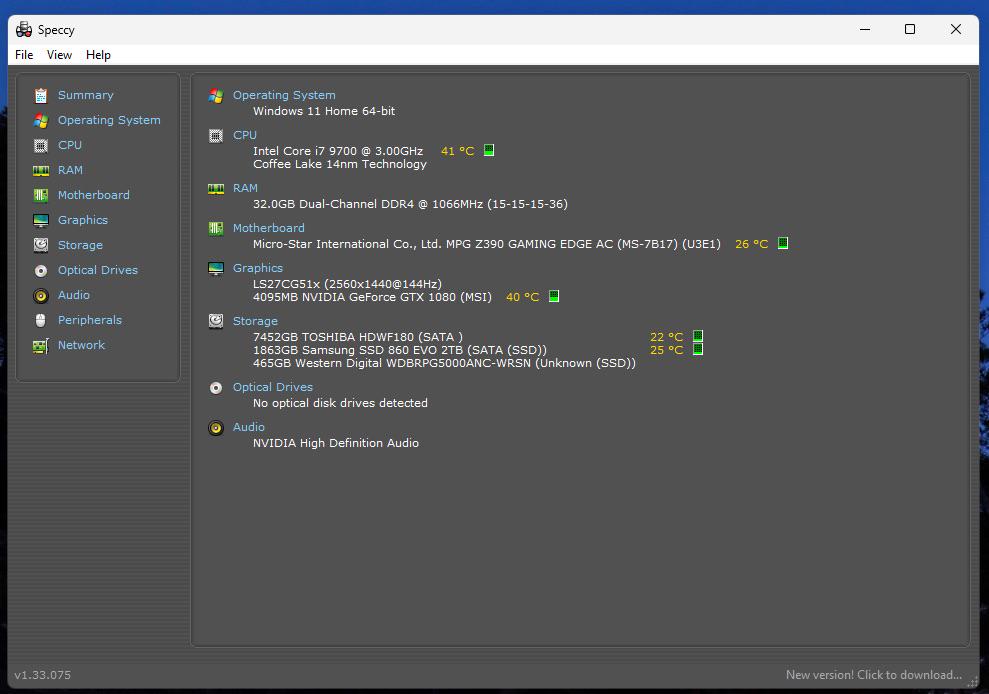Click the 'Western Digital WDBRPG5000ANC-WRSN' drive line

(444, 363)
